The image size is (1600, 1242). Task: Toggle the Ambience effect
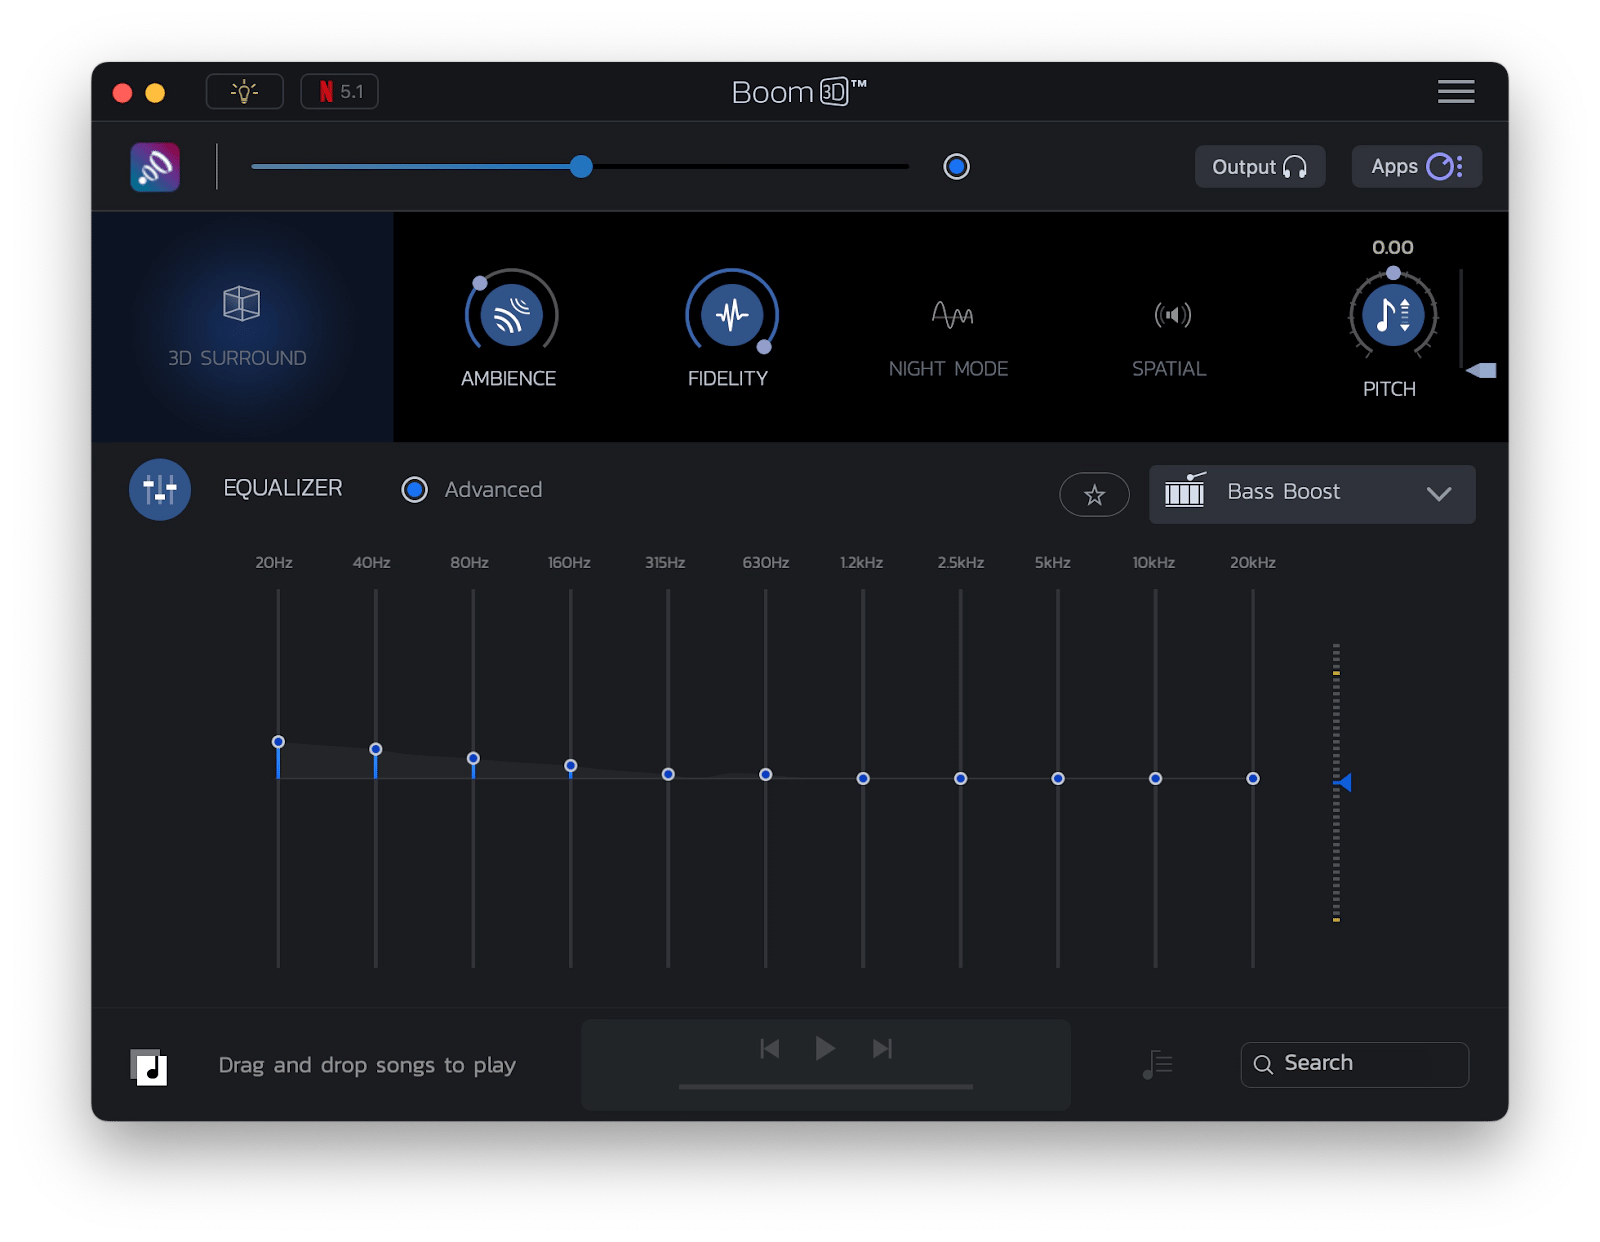tap(512, 315)
